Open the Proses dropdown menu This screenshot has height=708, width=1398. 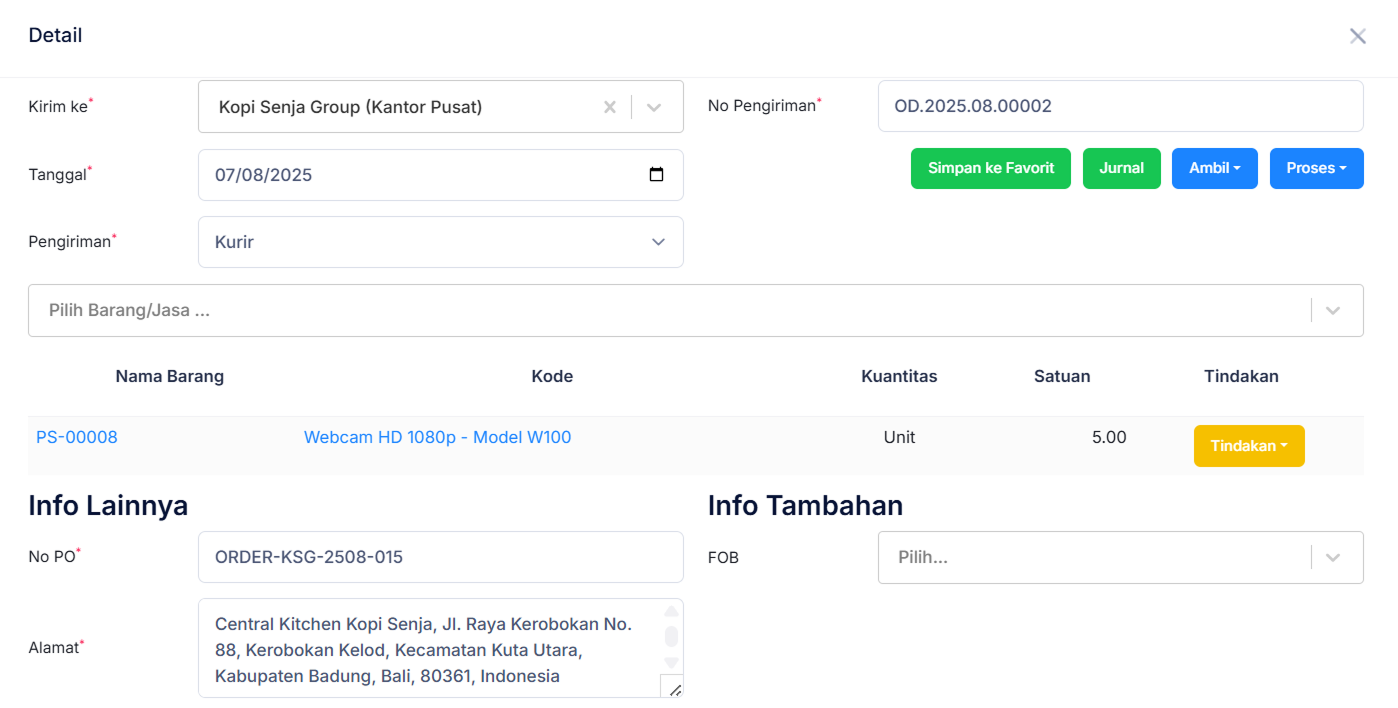pos(1316,168)
